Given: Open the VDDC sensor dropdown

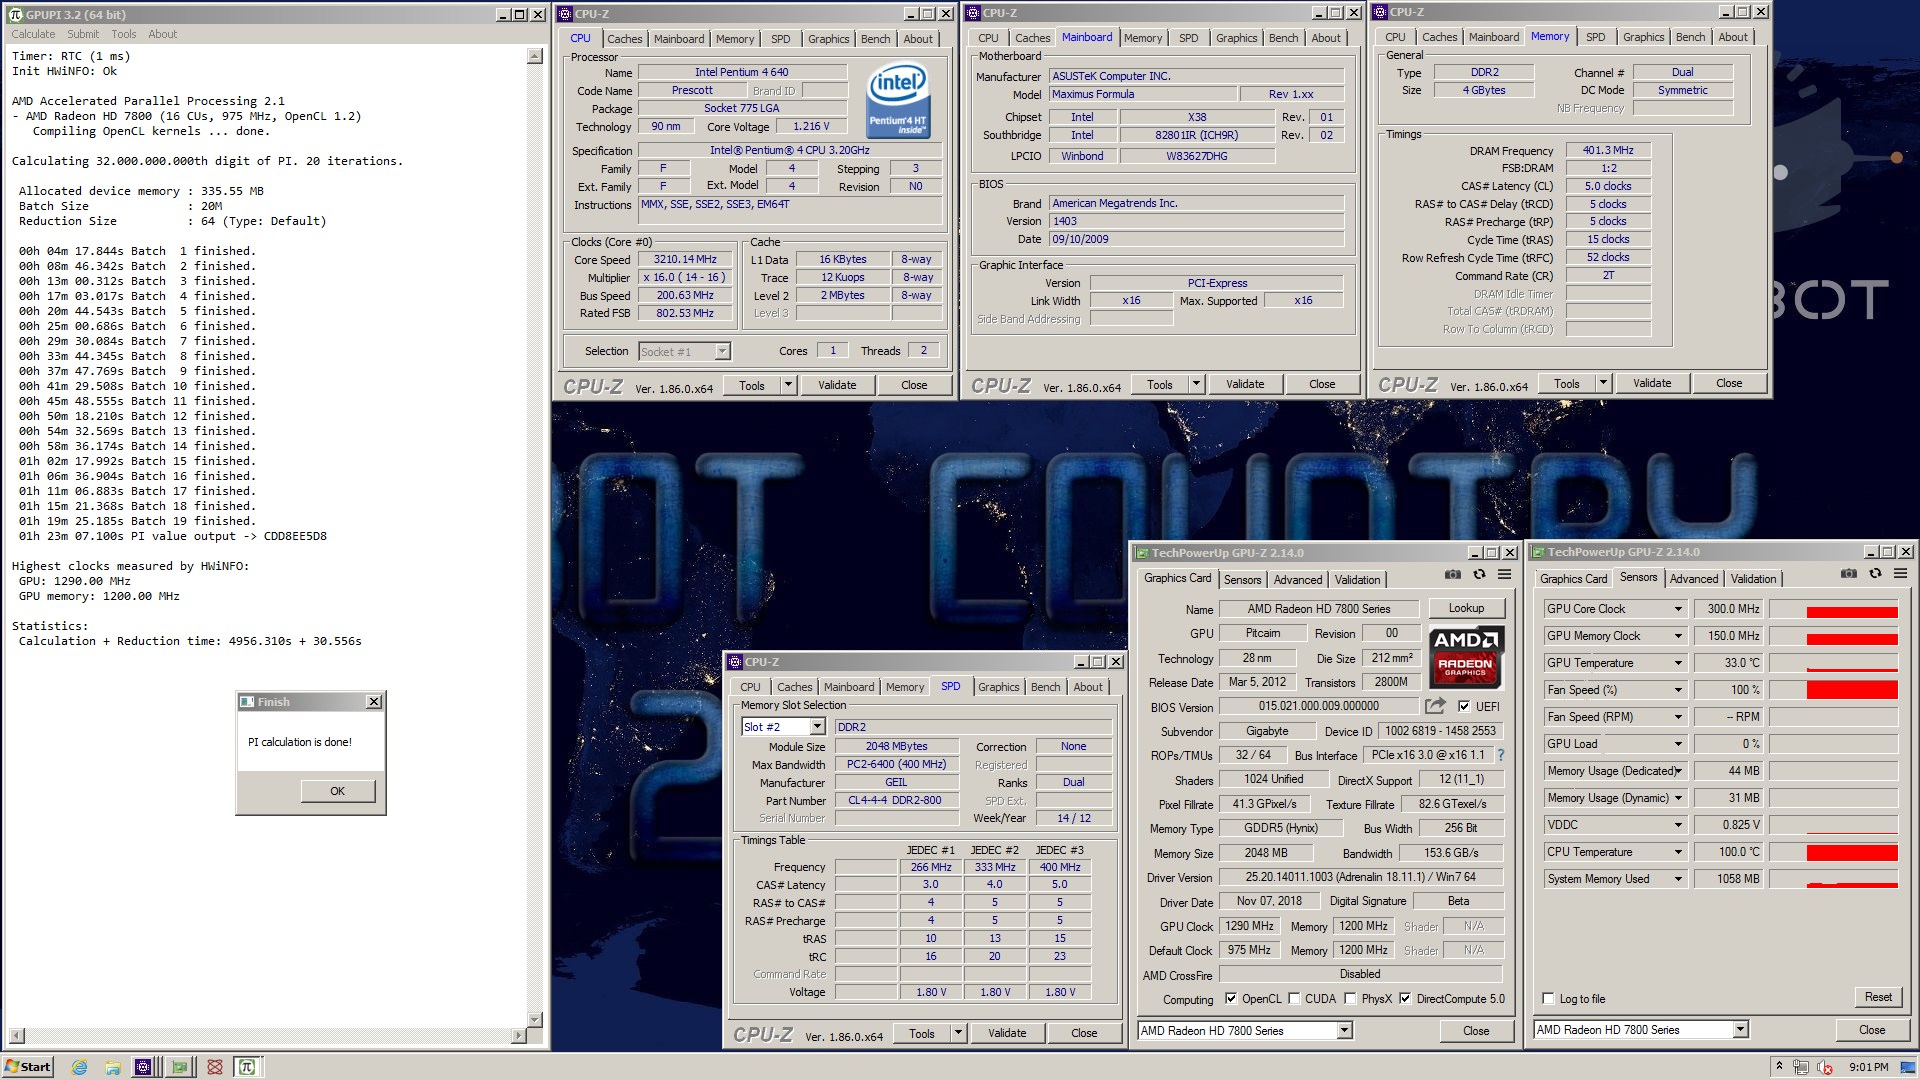Looking at the screenshot, I should coord(1678,825).
